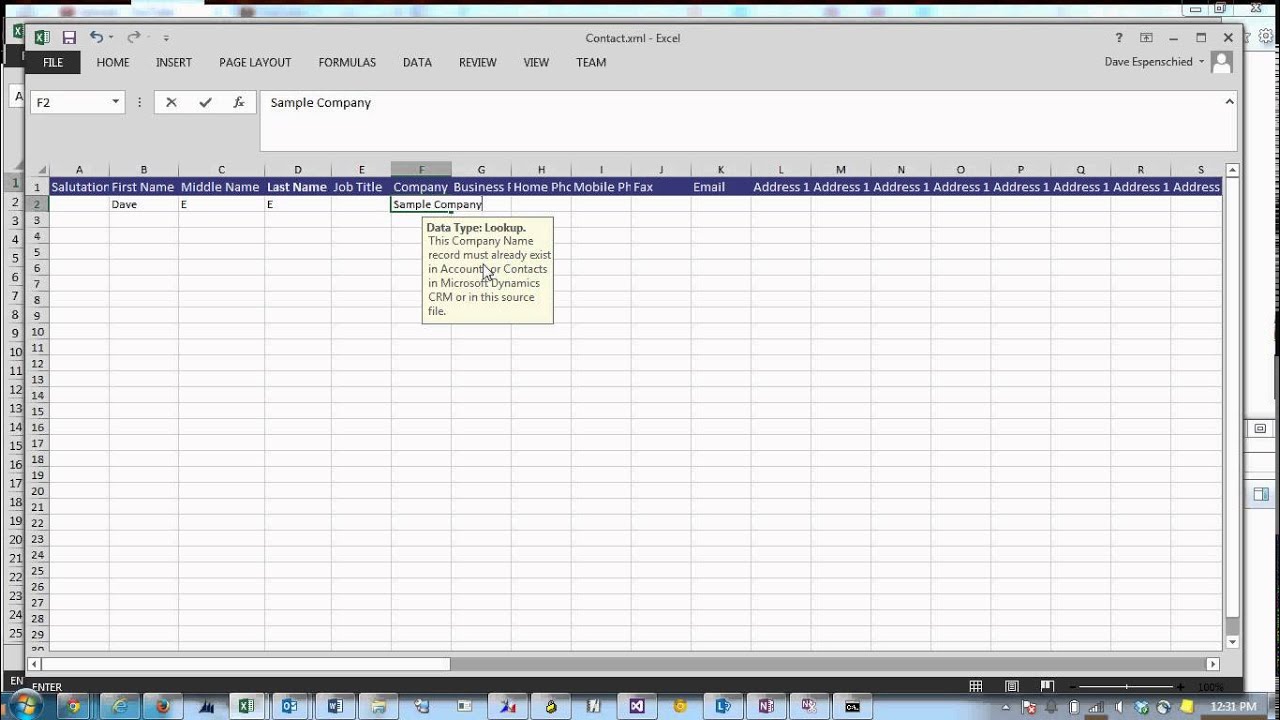Open Lync from the taskbar
This screenshot has width=1280, height=720.
pyautogui.click(x=723, y=706)
